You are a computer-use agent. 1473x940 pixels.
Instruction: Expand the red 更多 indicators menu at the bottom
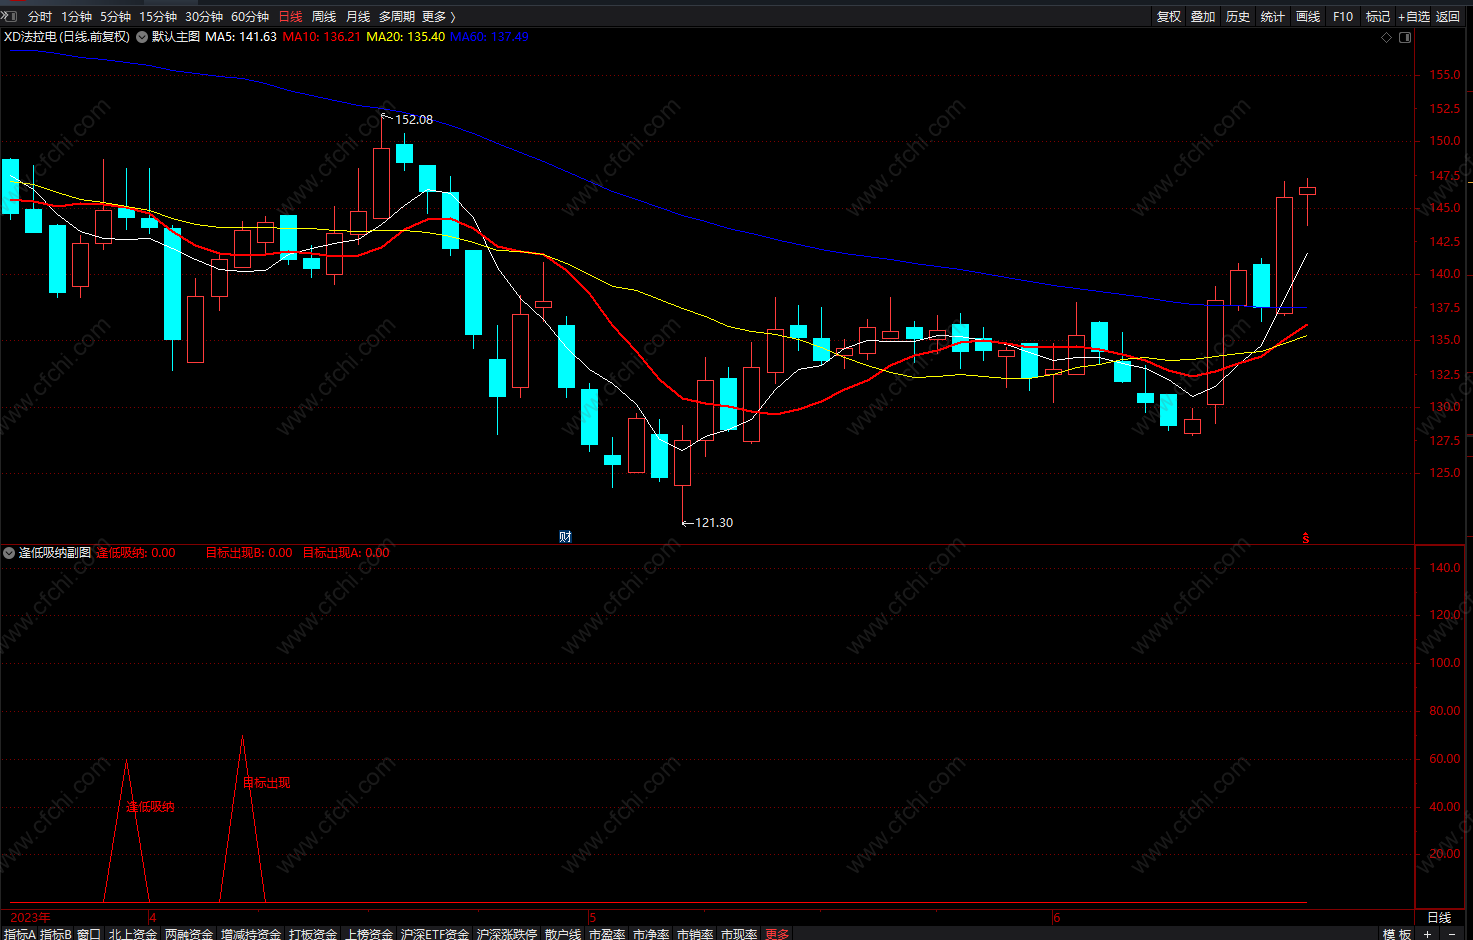pos(777,934)
